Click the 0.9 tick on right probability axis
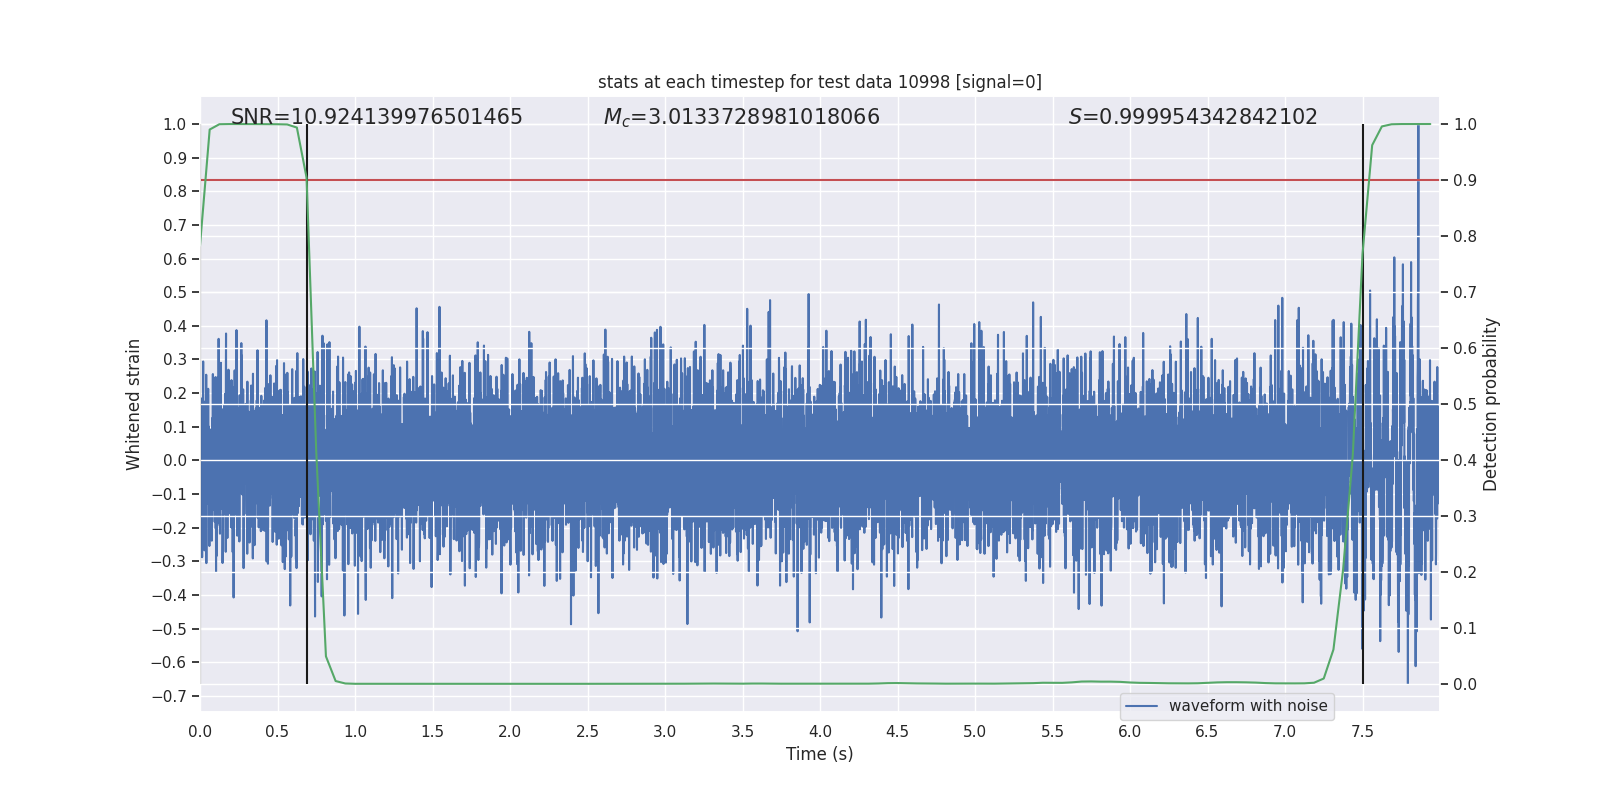The height and width of the screenshot is (800, 1600). pos(1465,181)
